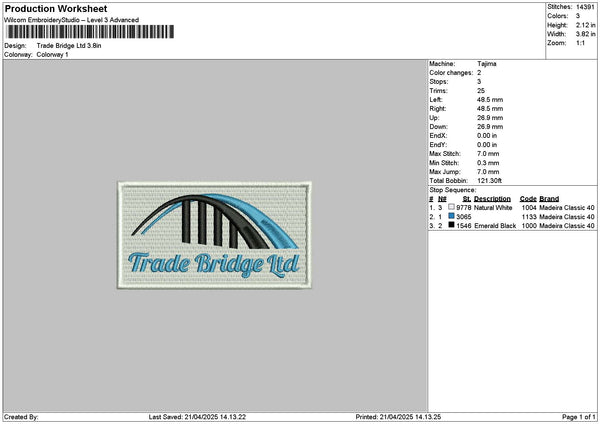Click the Min Stitch value 0.3 mm
This screenshot has width=600, height=424.
pyautogui.click(x=488, y=163)
